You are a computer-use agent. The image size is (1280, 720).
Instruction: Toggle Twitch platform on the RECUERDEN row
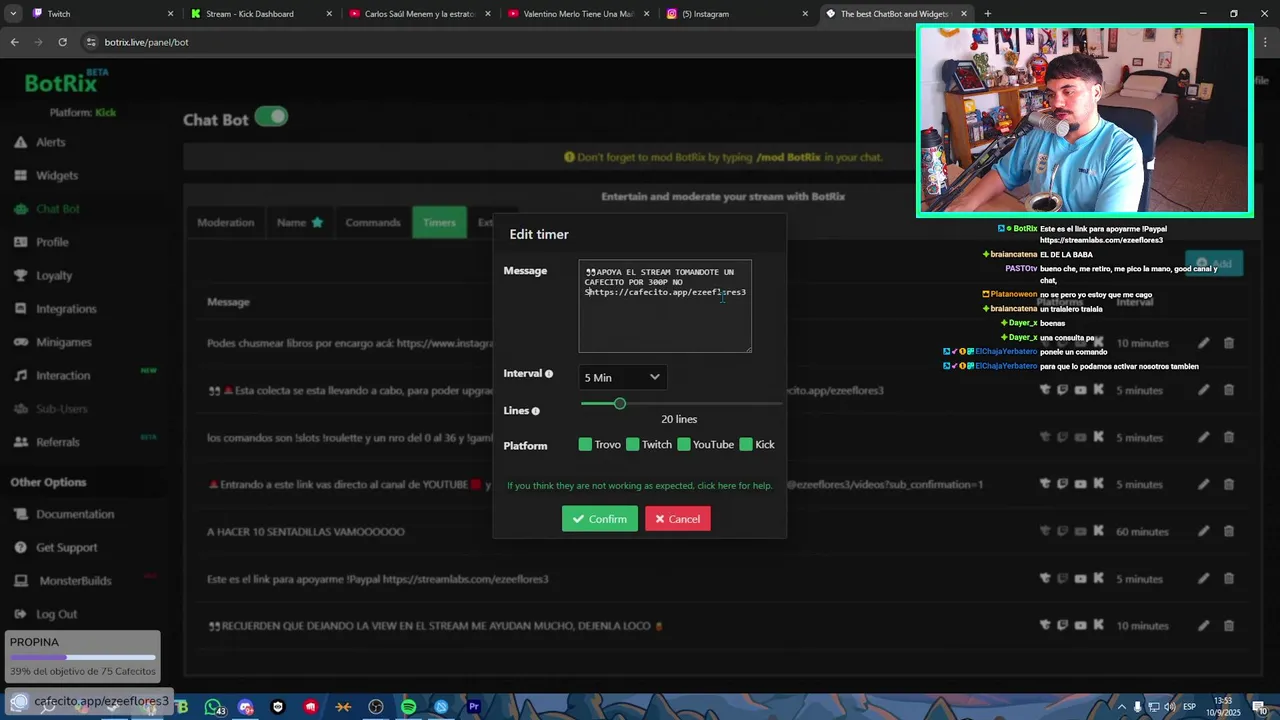coord(1062,625)
